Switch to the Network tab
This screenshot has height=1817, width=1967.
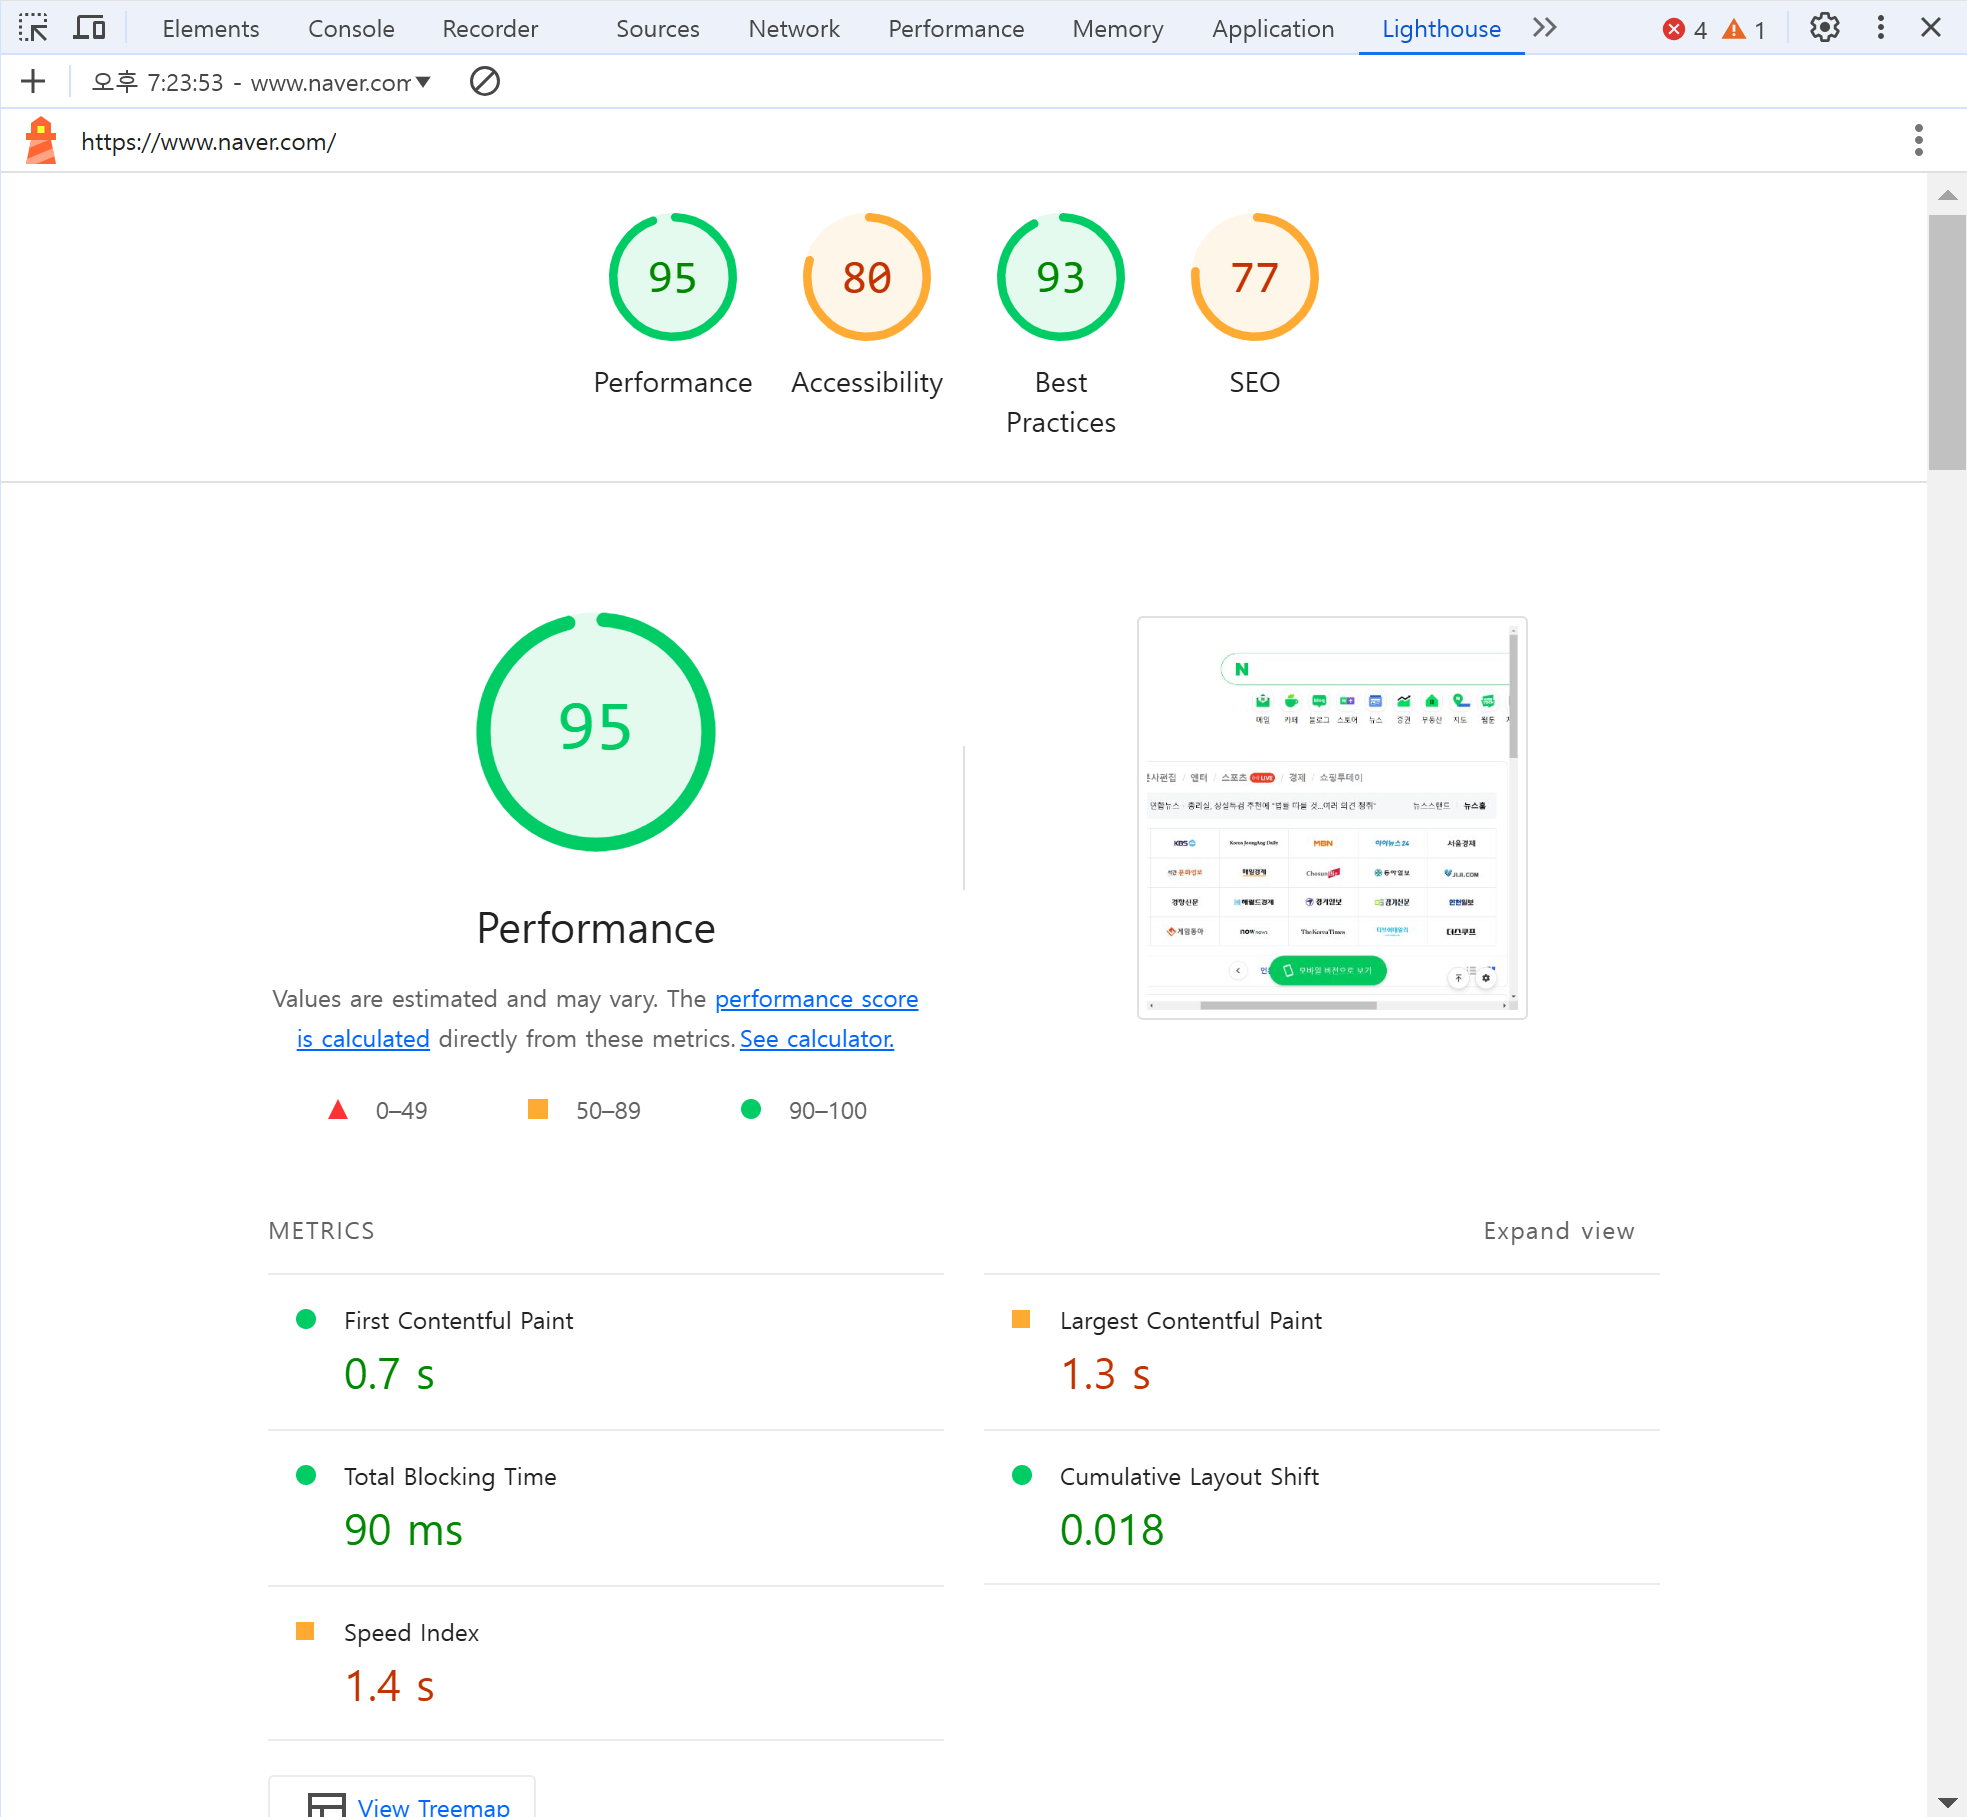tap(793, 29)
